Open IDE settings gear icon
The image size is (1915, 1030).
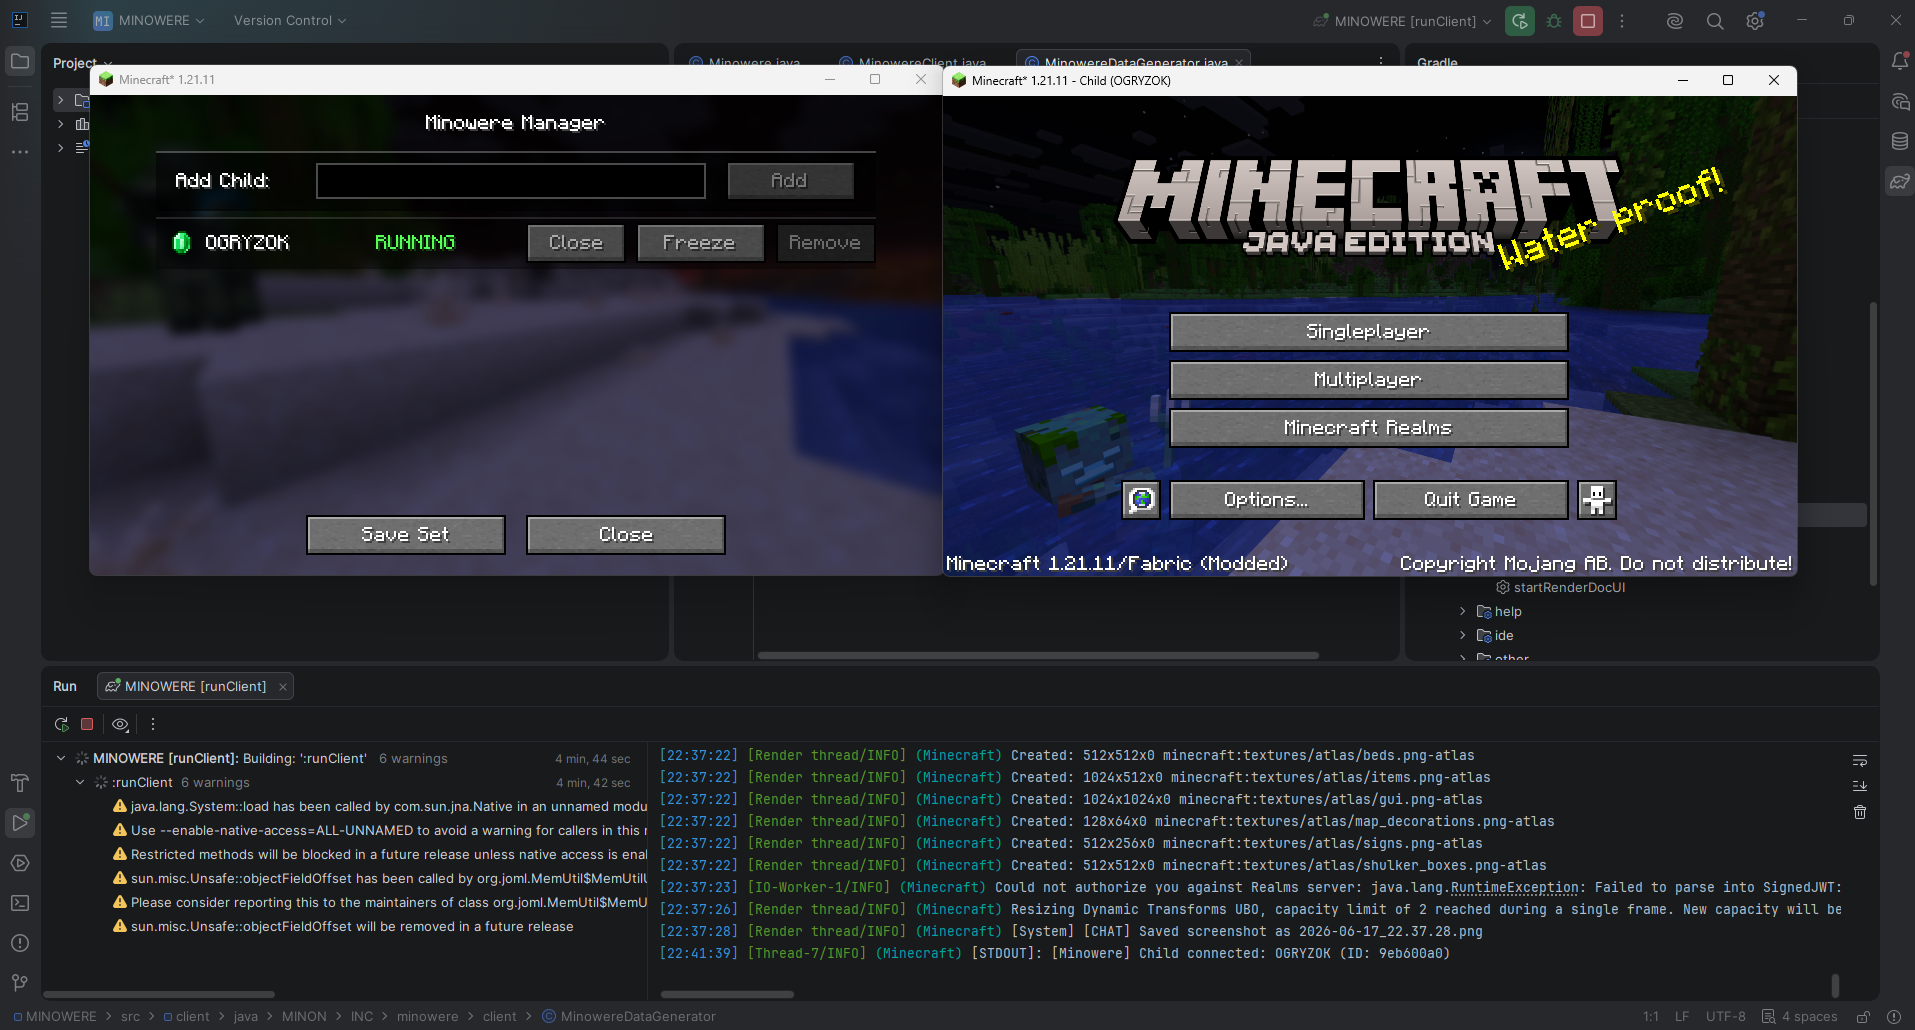1755,21
